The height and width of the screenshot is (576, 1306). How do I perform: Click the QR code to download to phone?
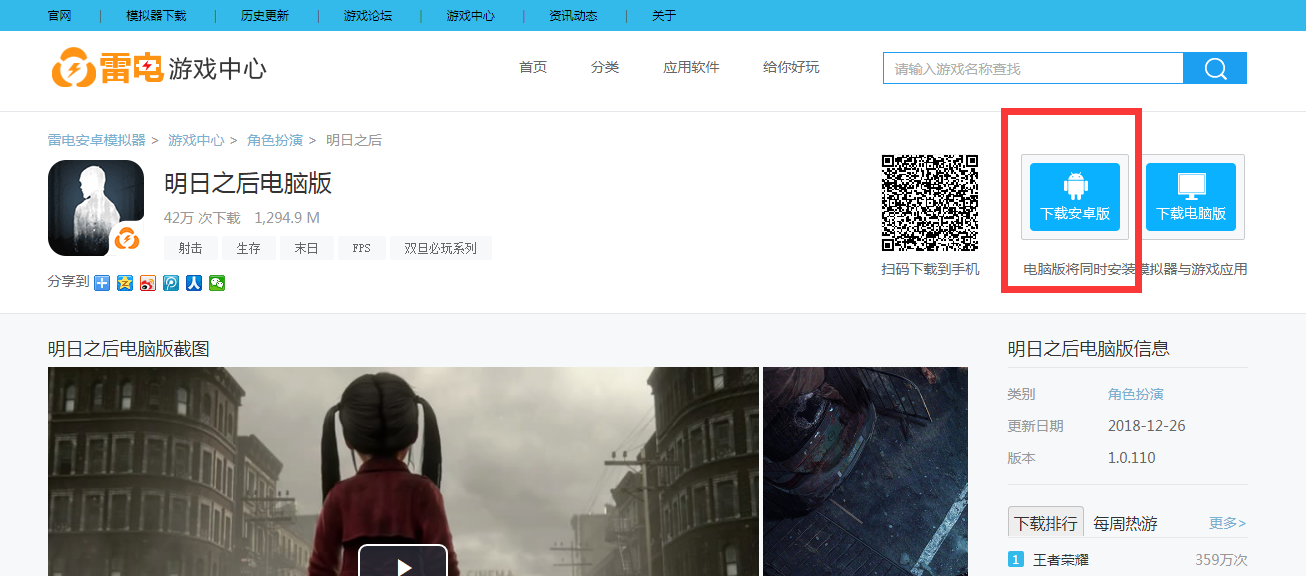click(929, 205)
